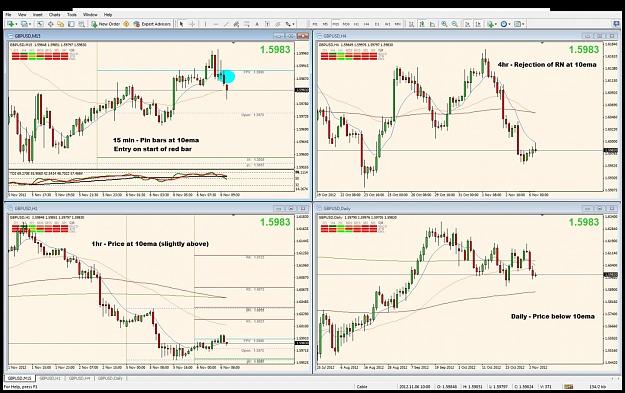Zoom in on the chart
Screen dimensions: 625x393
[x=444, y=24]
